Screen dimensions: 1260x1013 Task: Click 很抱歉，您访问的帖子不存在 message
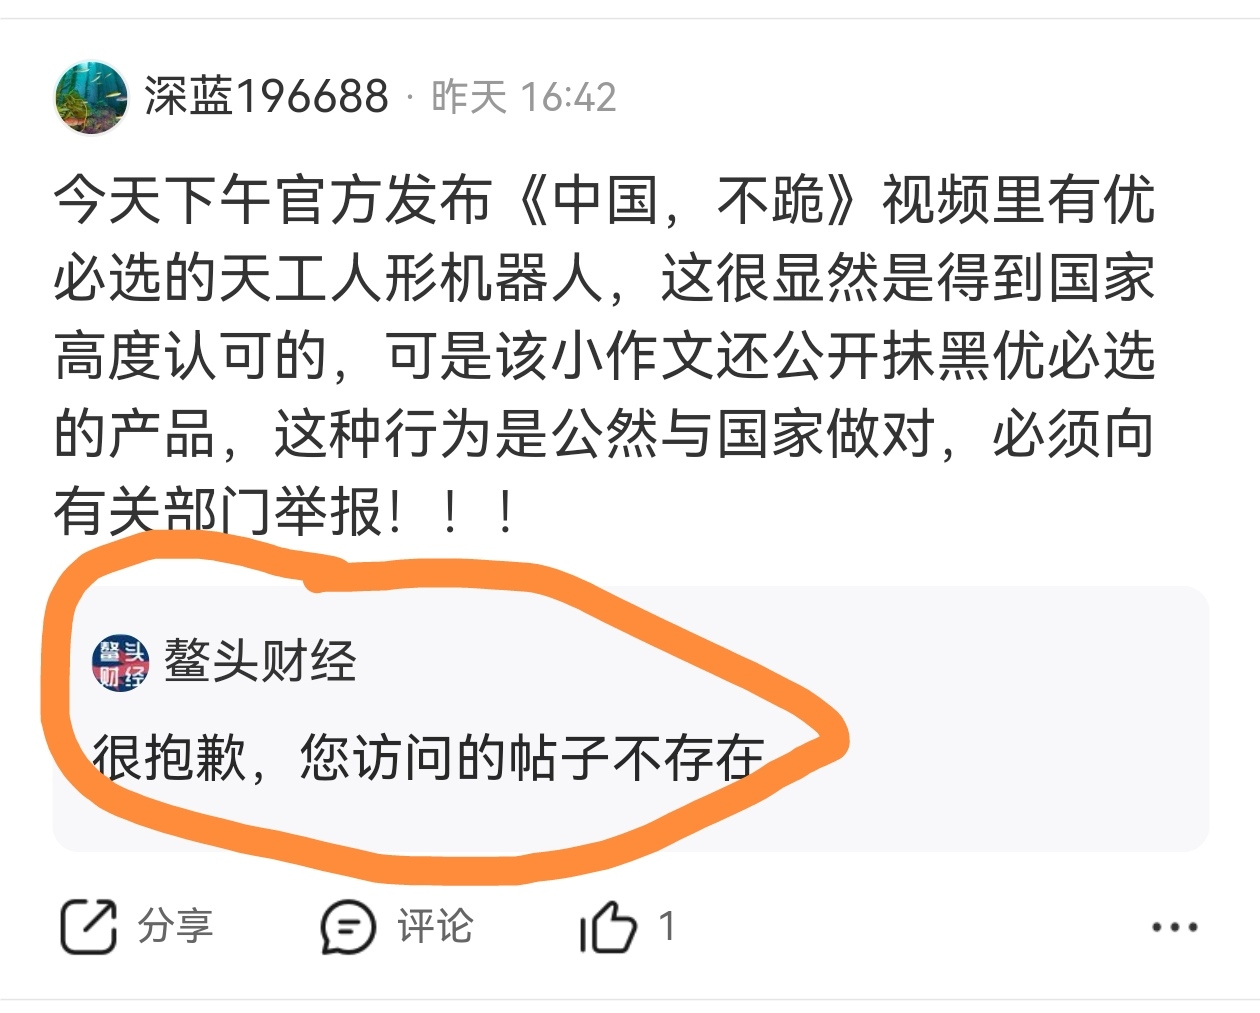429,757
